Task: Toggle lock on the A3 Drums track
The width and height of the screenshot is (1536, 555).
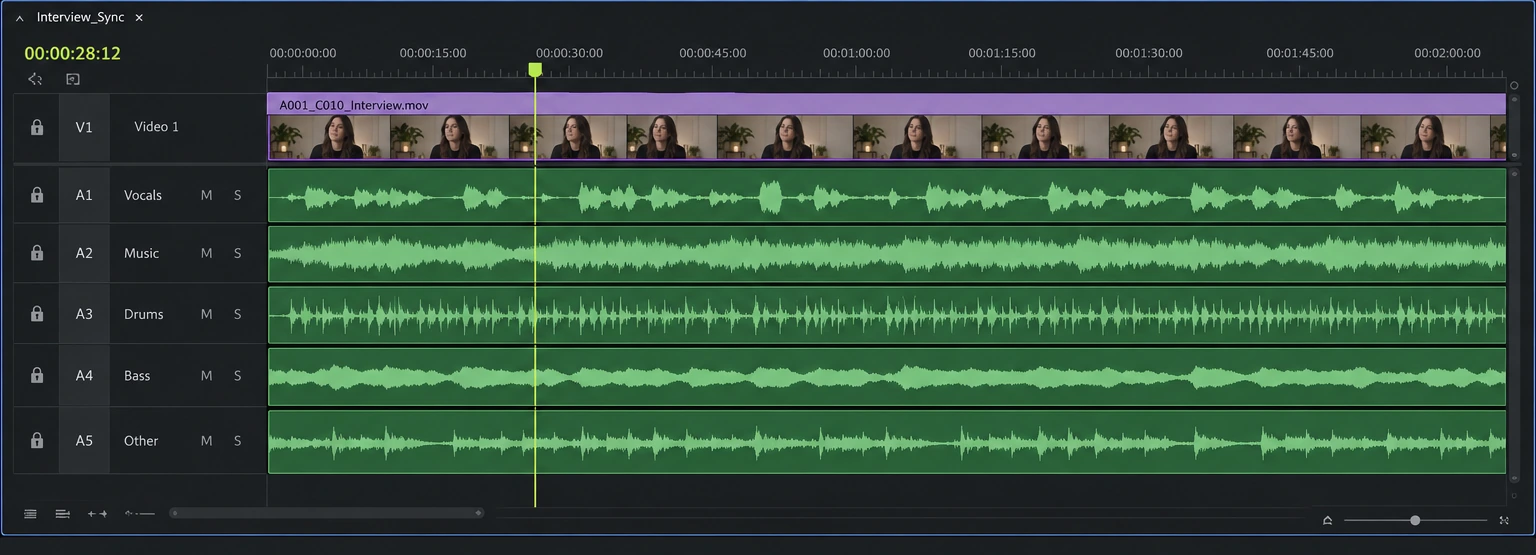Action: [x=37, y=314]
